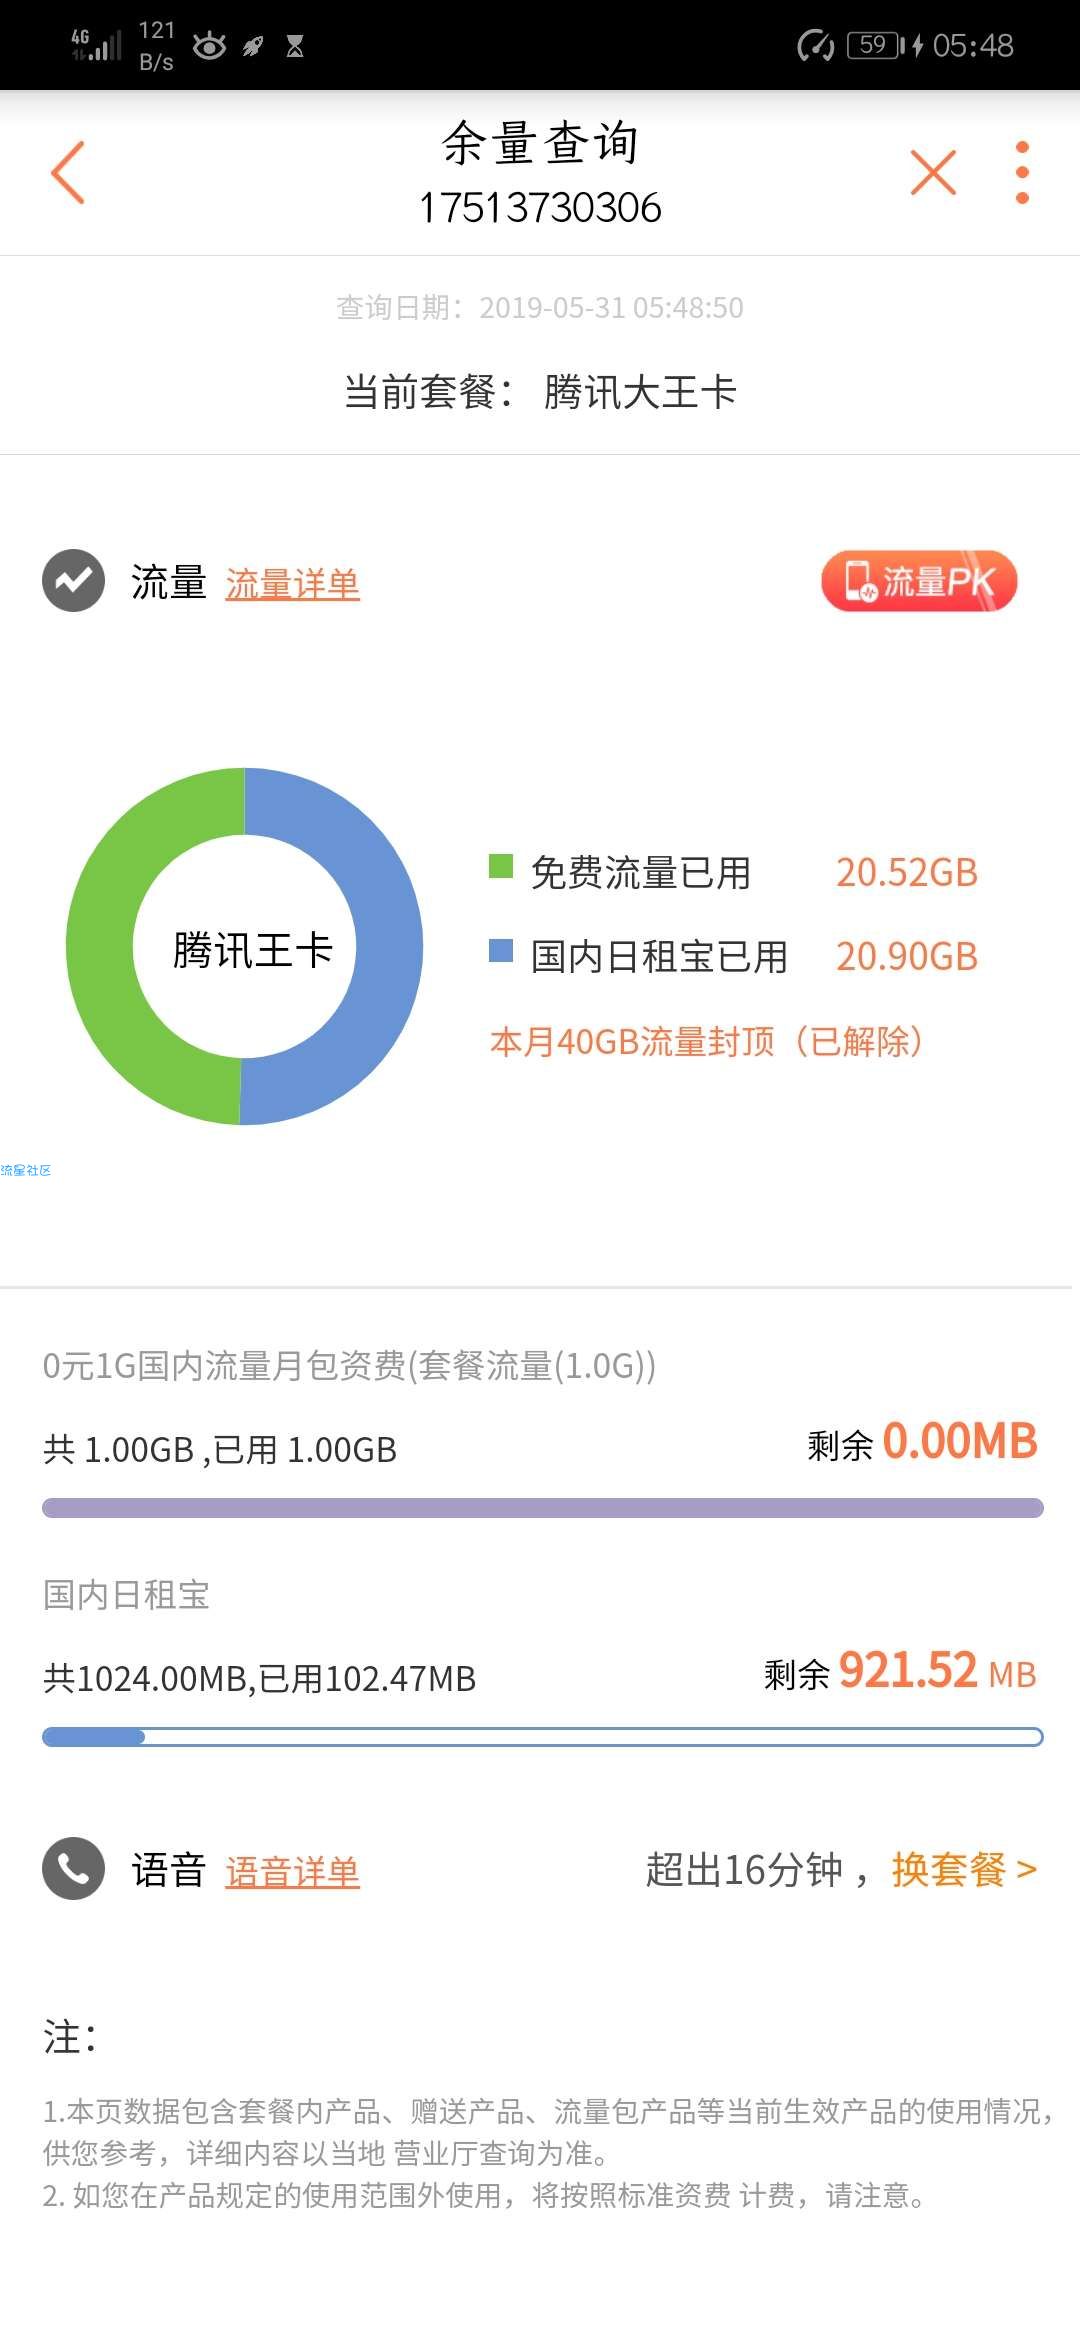Tap the data usage chart icon
Screen dimensions: 1080x2340
coord(73,580)
